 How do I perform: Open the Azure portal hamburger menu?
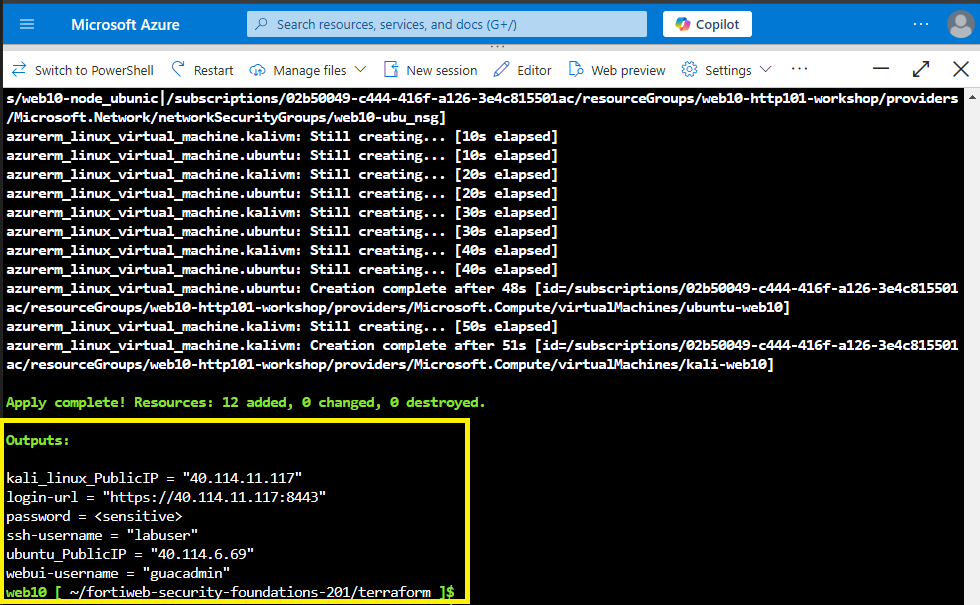click(27, 24)
